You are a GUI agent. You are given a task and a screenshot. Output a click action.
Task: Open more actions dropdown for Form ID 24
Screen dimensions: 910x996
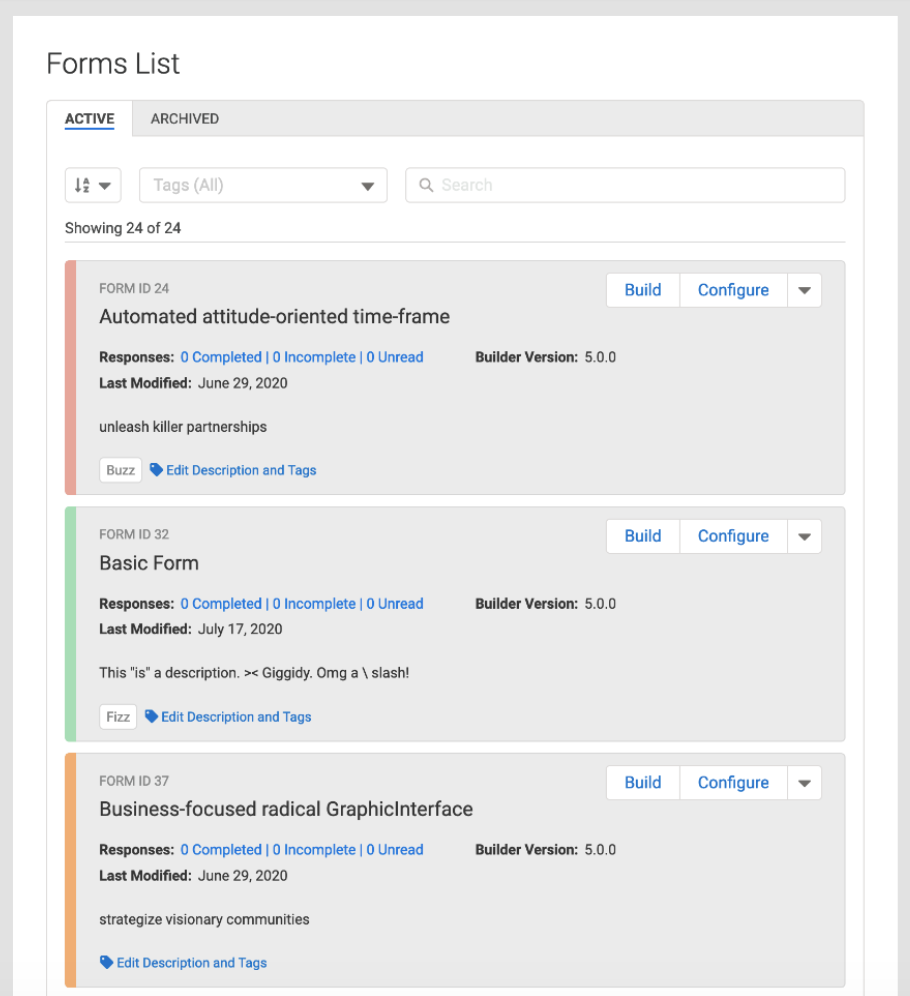pos(804,290)
